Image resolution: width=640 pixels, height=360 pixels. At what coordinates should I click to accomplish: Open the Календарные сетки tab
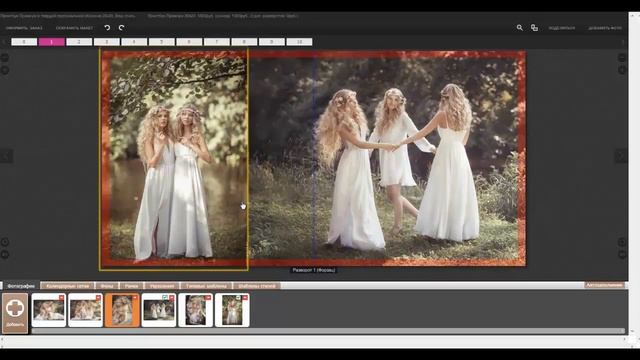[67, 286]
